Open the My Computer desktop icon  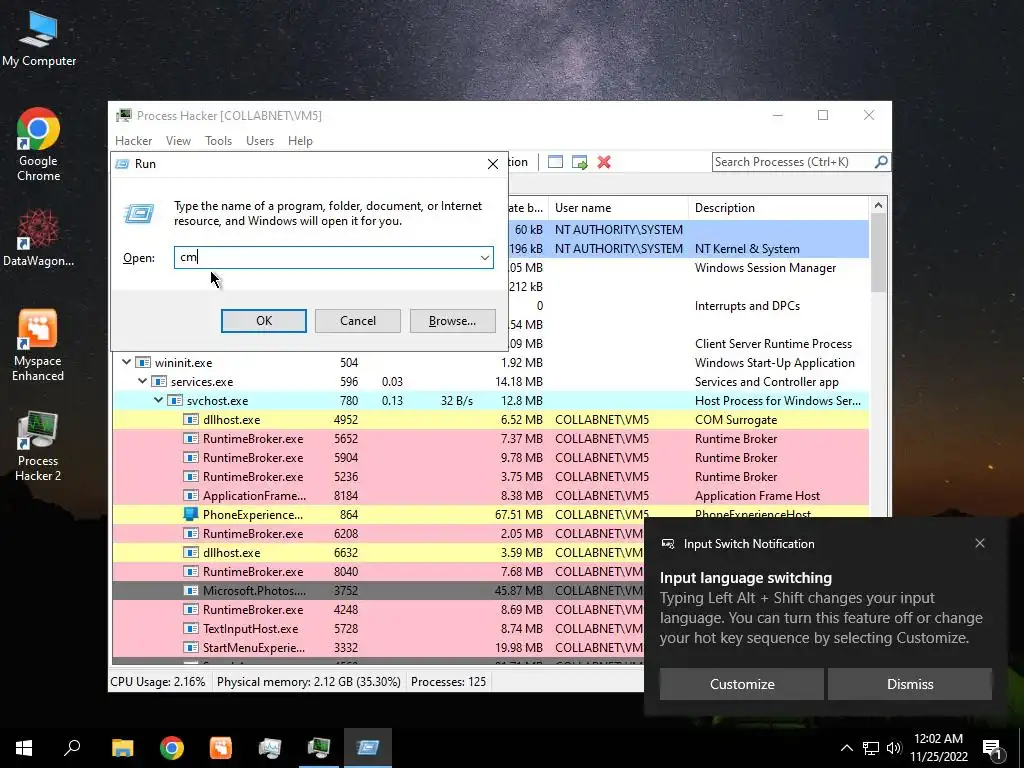tap(39, 39)
